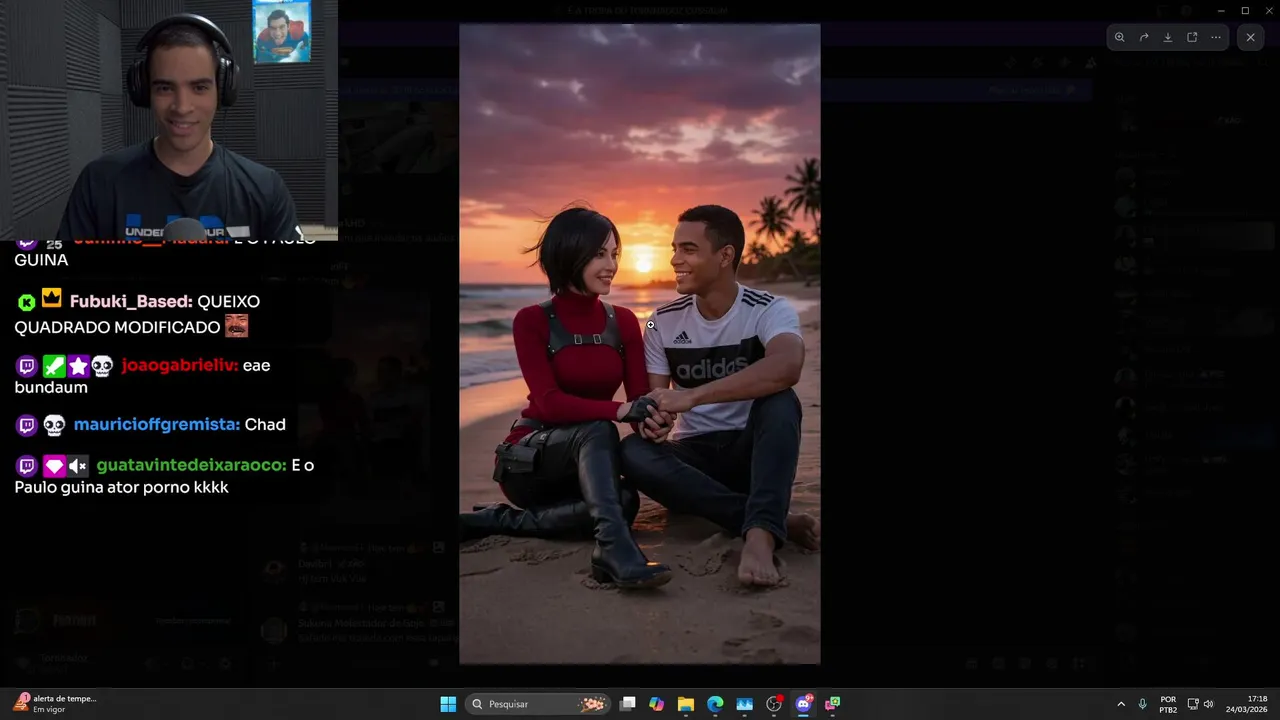Screen dimensions: 1280x720
Task: Expand the hidden system tray icons chevron
Action: coord(1121,704)
